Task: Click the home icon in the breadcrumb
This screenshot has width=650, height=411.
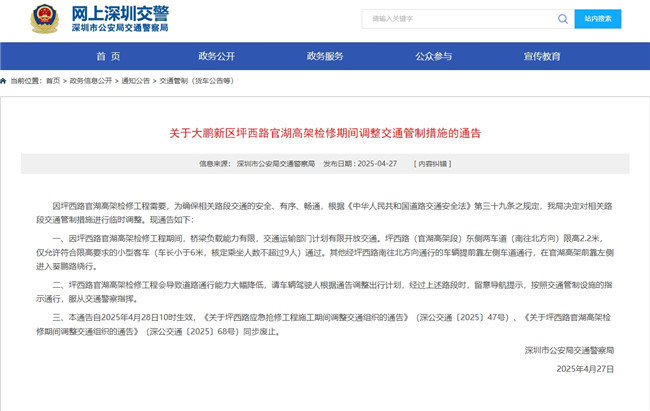Action: 5,79
